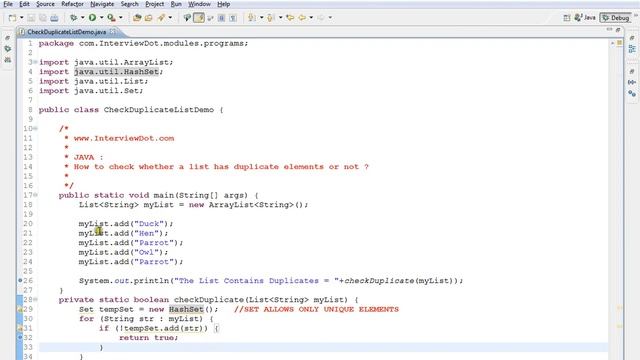640x360 pixels.
Task: Open the File menu
Action: (x=8, y=4)
